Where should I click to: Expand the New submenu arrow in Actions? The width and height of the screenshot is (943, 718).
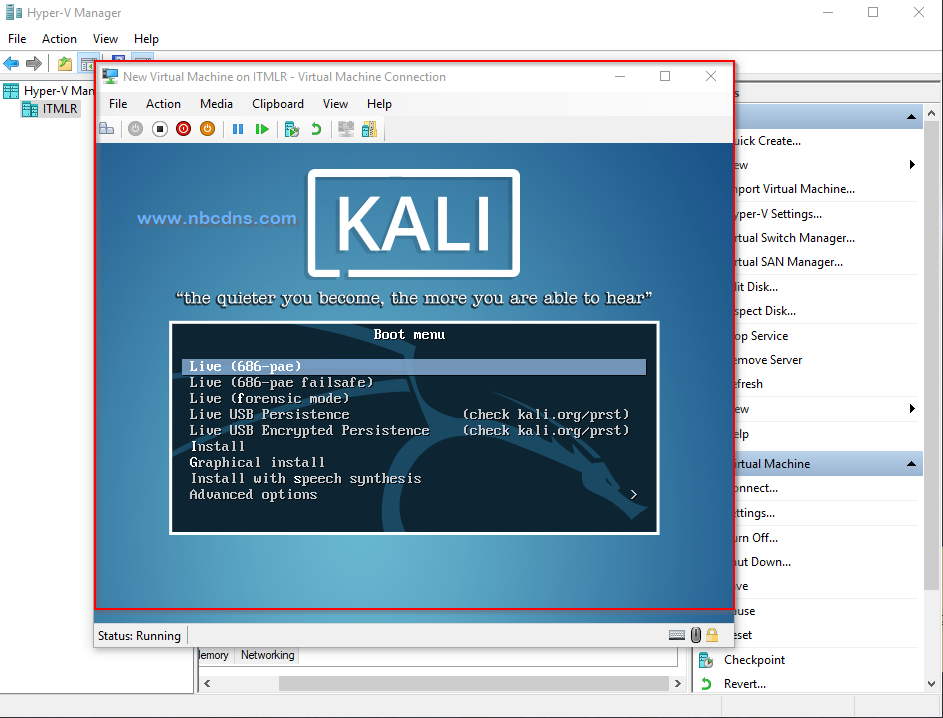point(912,165)
